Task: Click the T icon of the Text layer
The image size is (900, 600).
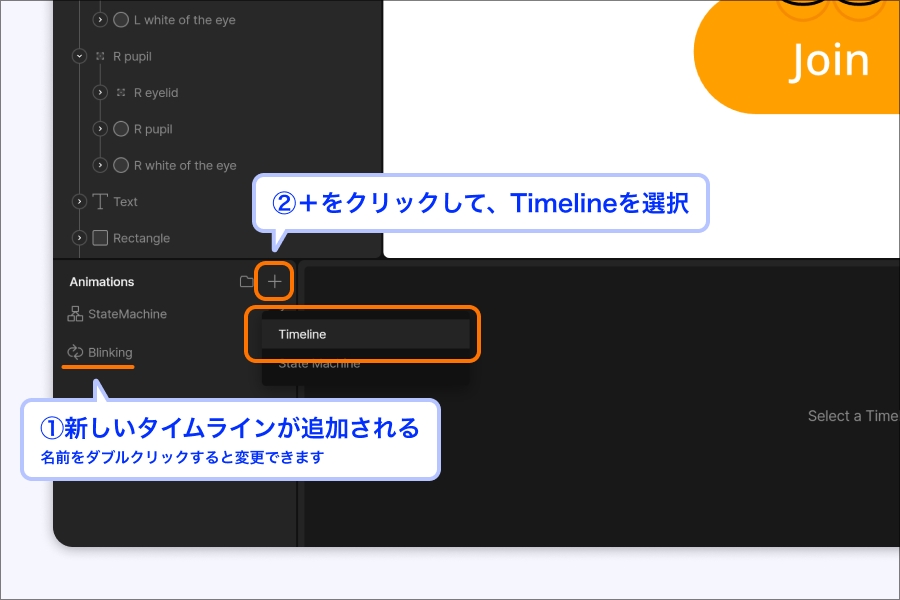Action: pyautogui.click(x=100, y=202)
